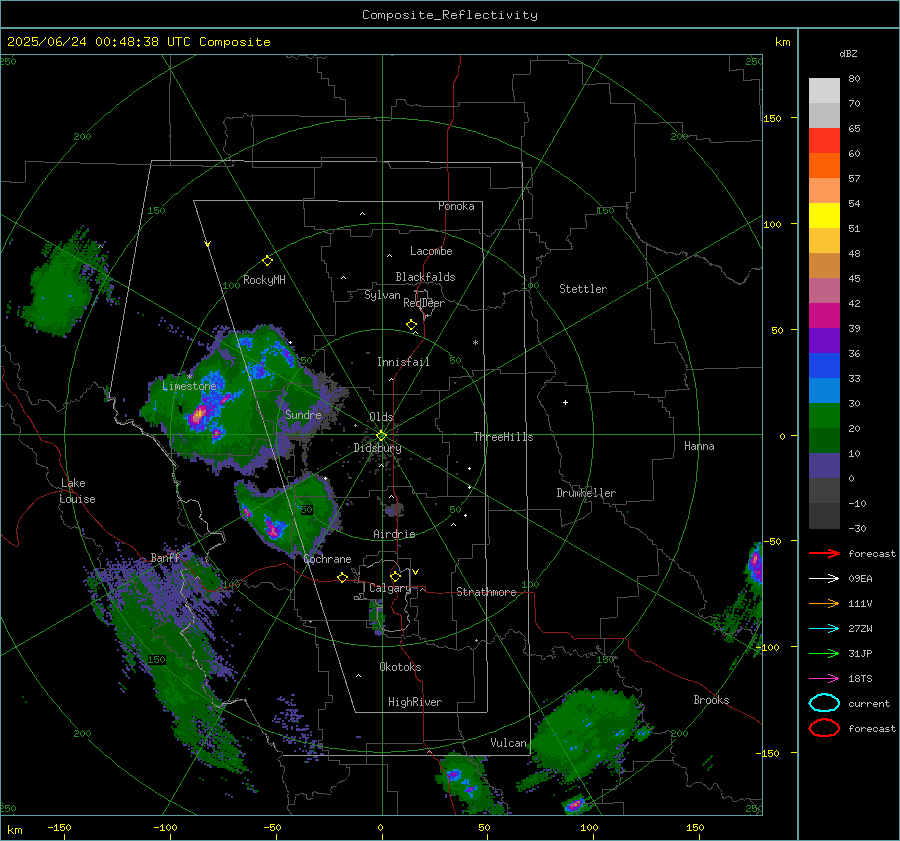Click the Didsbury town label
The image size is (900, 841).
coord(377,448)
